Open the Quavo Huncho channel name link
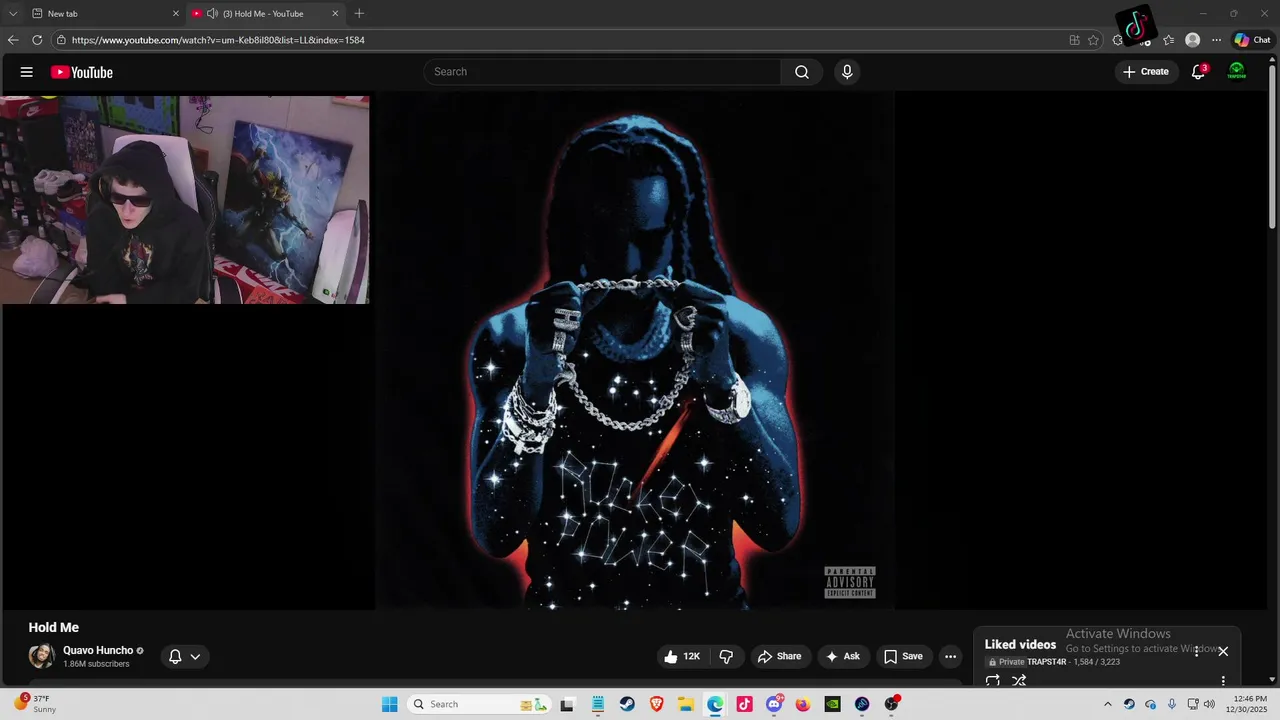The width and height of the screenshot is (1280, 720). (98, 650)
